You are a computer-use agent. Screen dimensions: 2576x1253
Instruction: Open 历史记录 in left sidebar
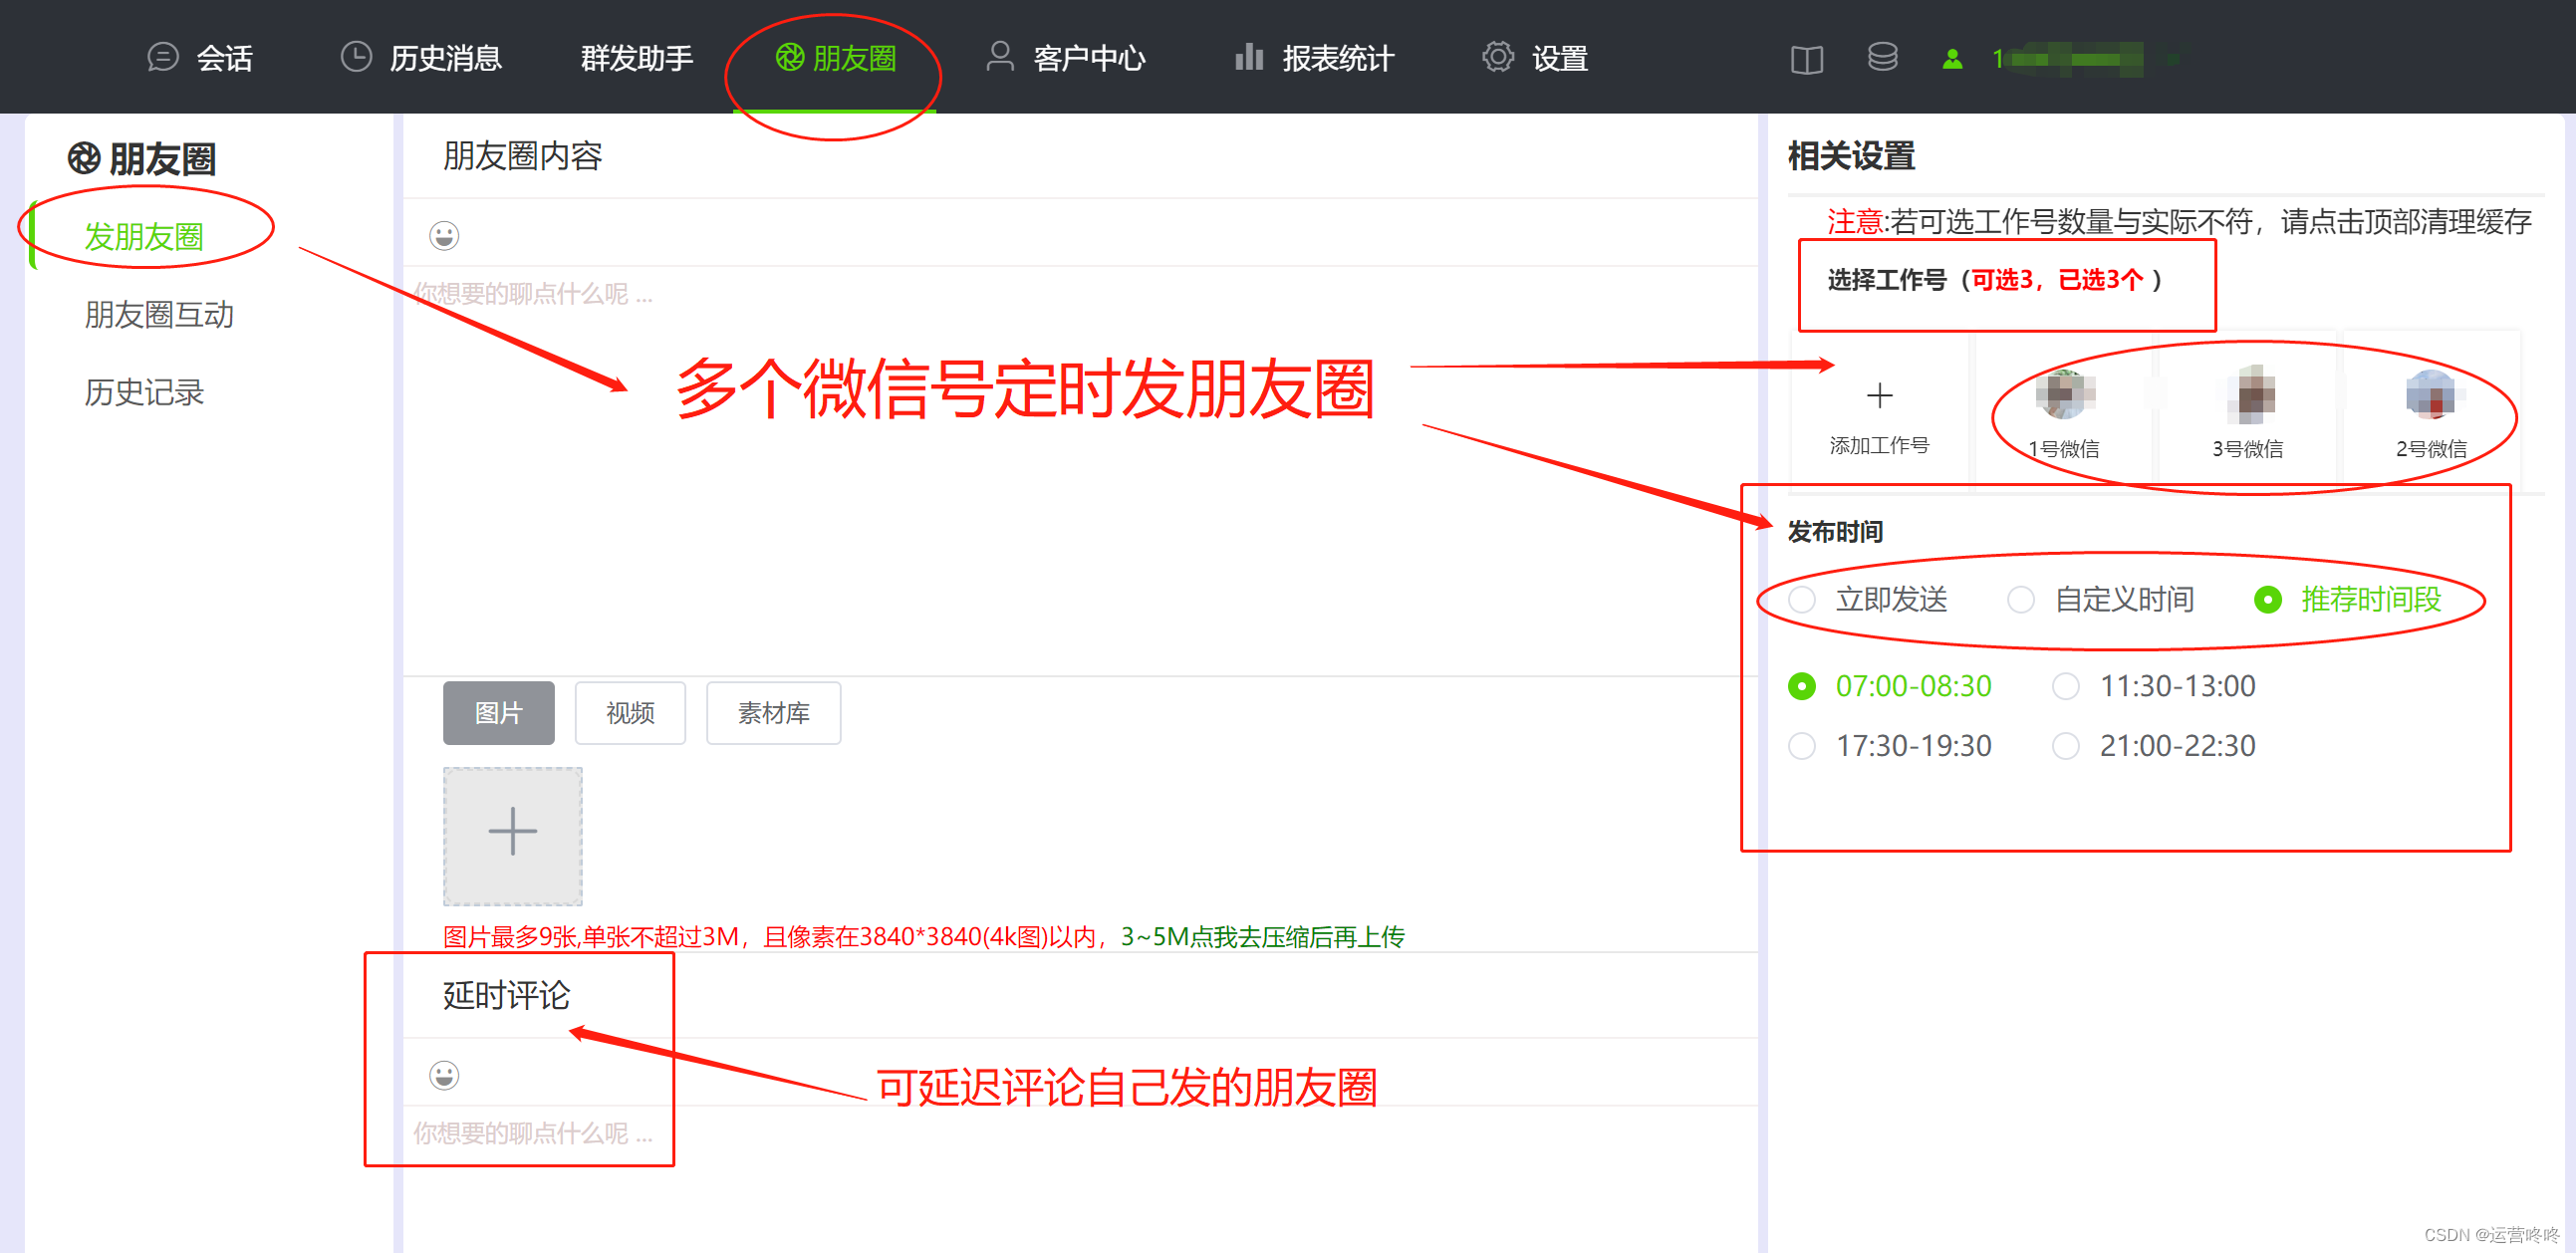click(143, 392)
